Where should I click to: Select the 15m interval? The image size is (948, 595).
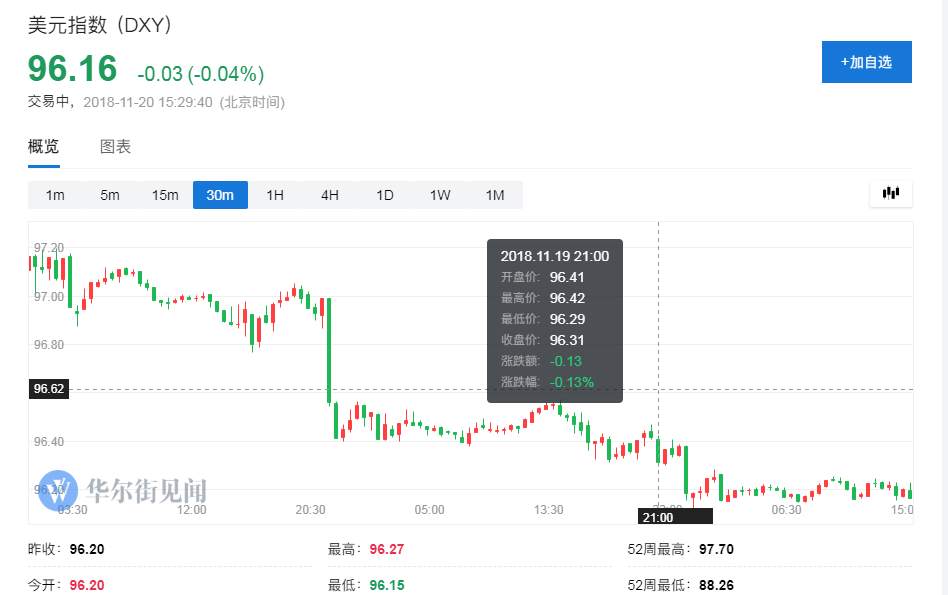(x=165, y=195)
